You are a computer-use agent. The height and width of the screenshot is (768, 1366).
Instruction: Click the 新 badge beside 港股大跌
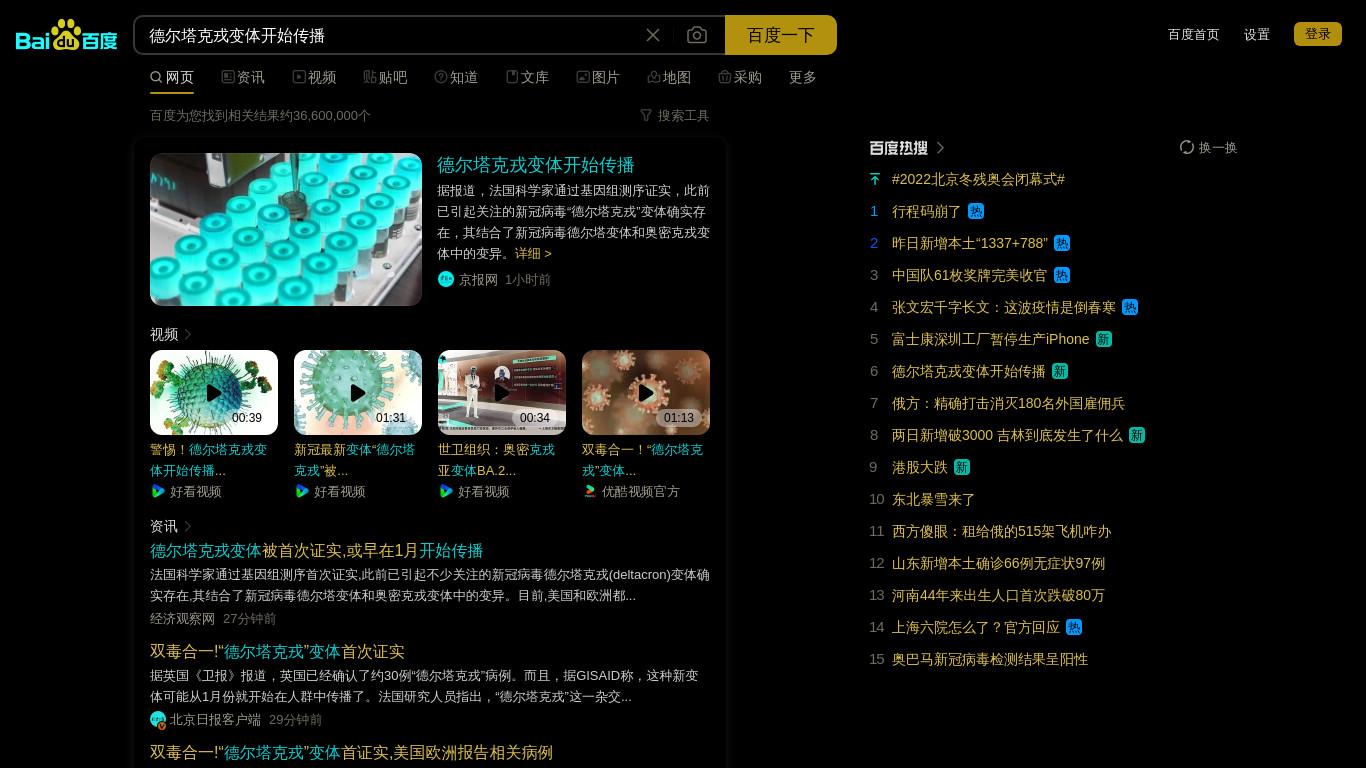click(962, 467)
